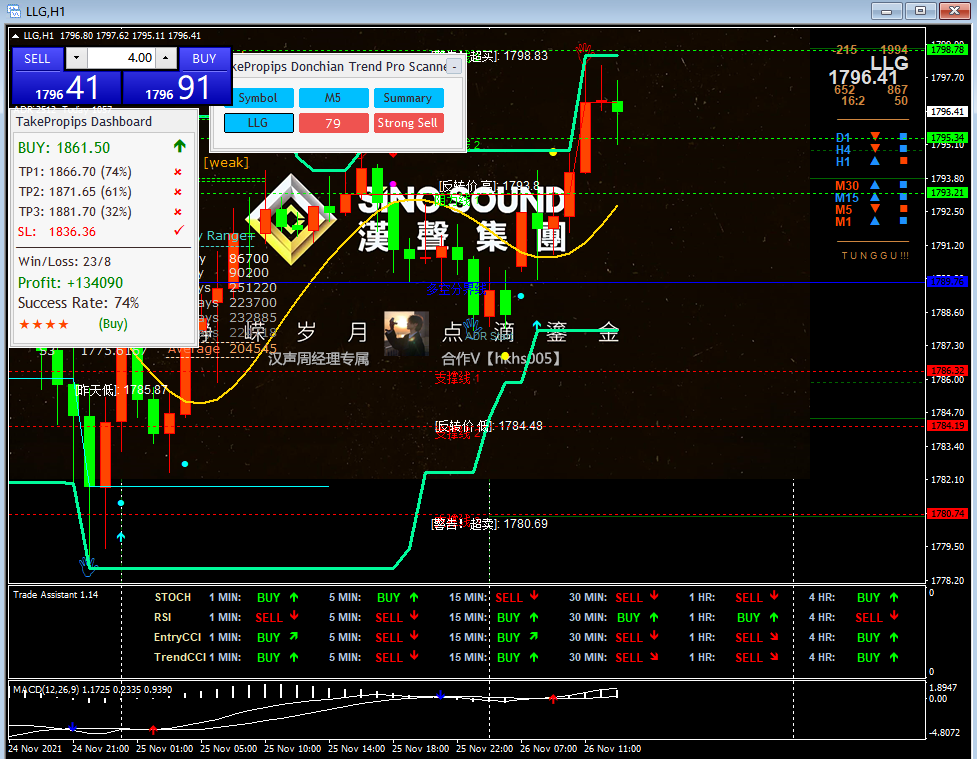This screenshot has height=759, width=977.
Task: Click the 25 Nov 14:00 time axis label
Action: point(357,748)
